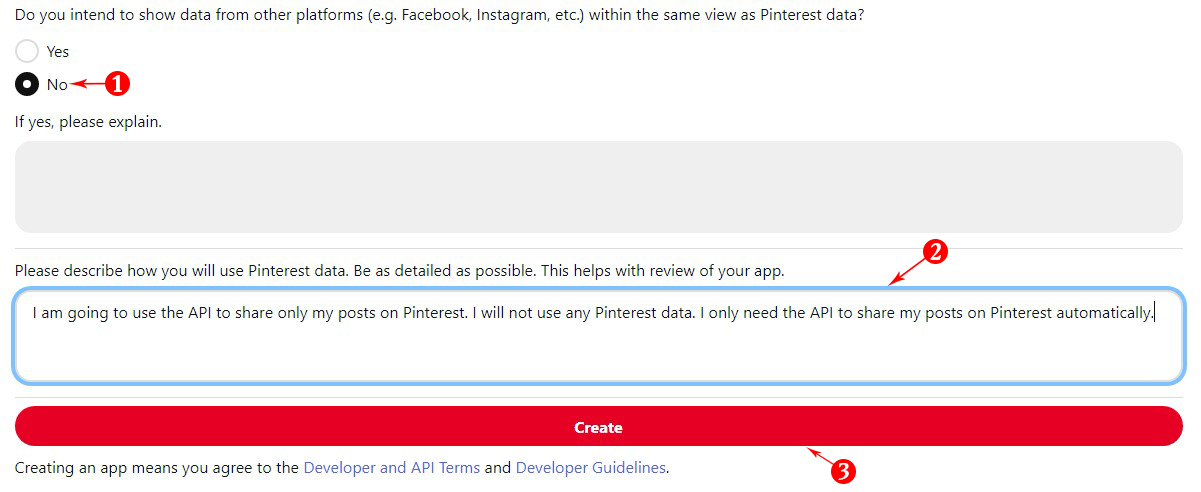This screenshot has height=492, width=1201.
Task: Click the red number 1 annotation marker
Action: [118, 84]
